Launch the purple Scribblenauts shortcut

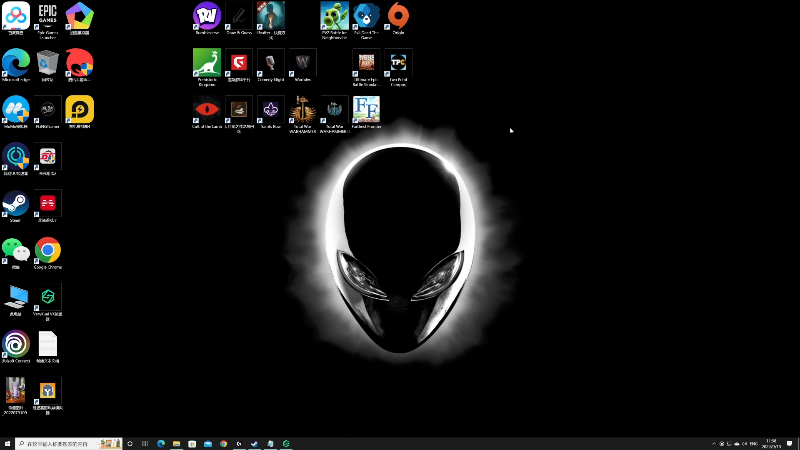pyautogui.click(x=207, y=17)
